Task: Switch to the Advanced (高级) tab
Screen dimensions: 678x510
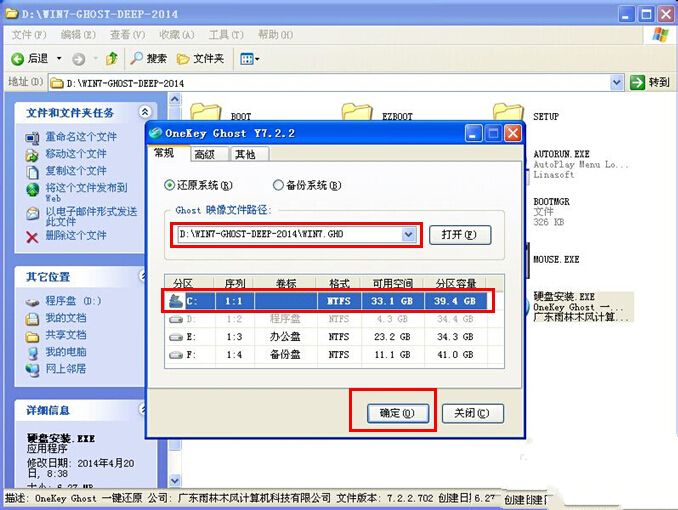Action: pyautogui.click(x=204, y=154)
